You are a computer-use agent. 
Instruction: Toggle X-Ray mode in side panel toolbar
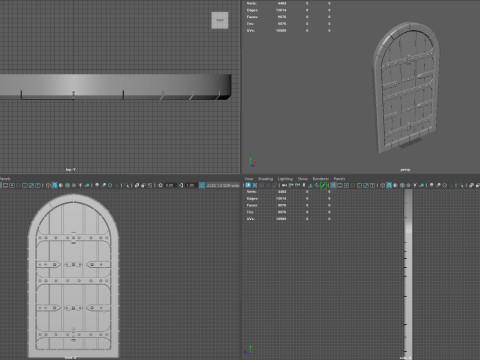click(x=471, y=185)
